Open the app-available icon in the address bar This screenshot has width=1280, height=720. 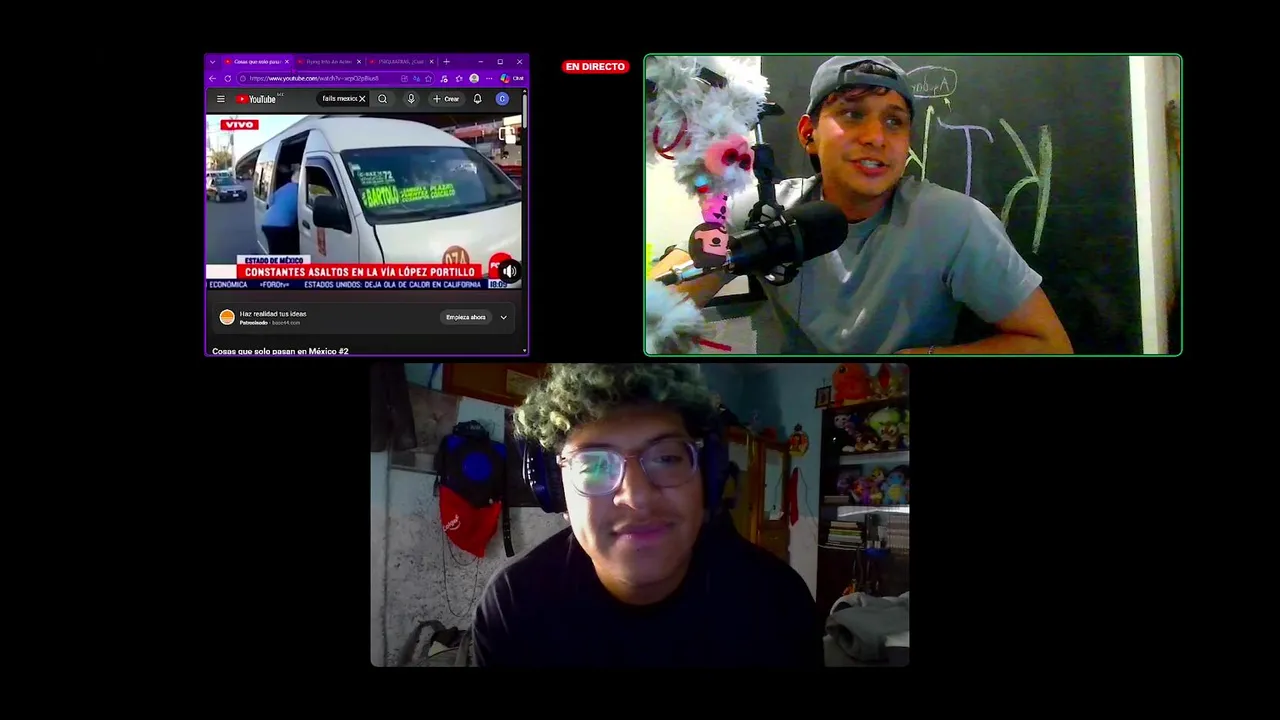click(x=404, y=78)
